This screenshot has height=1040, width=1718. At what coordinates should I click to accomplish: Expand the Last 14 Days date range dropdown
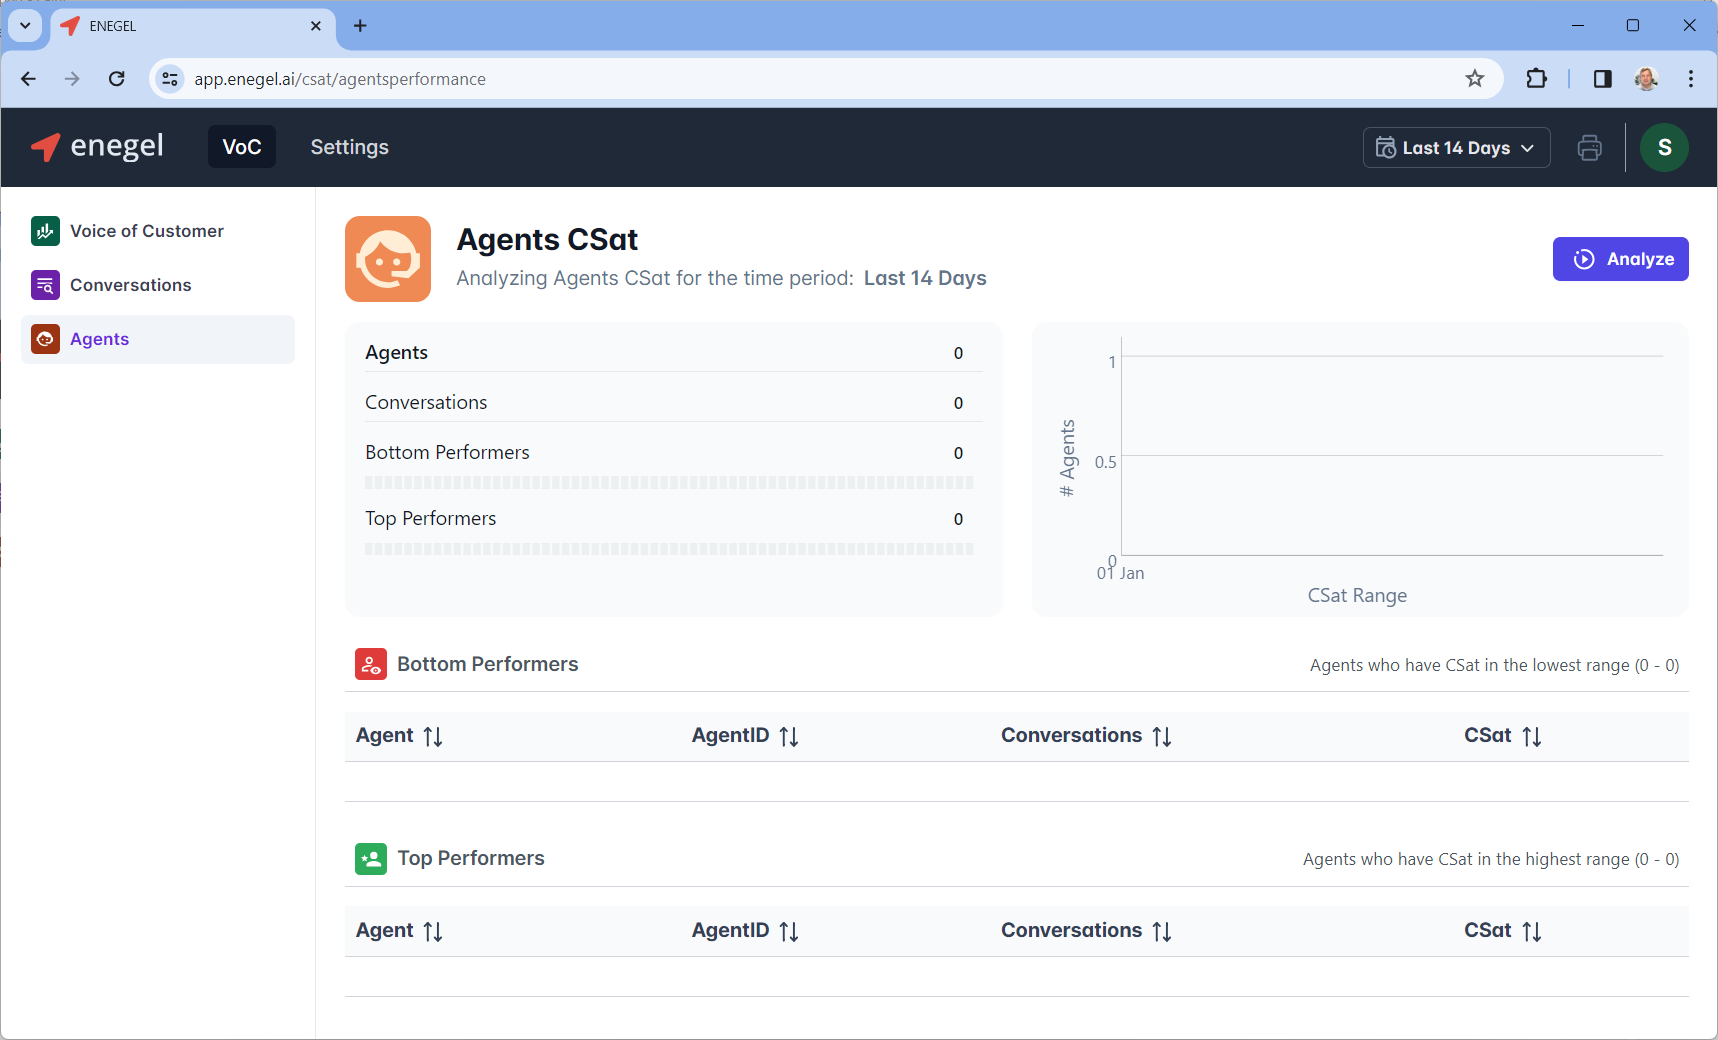pyautogui.click(x=1456, y=148)
